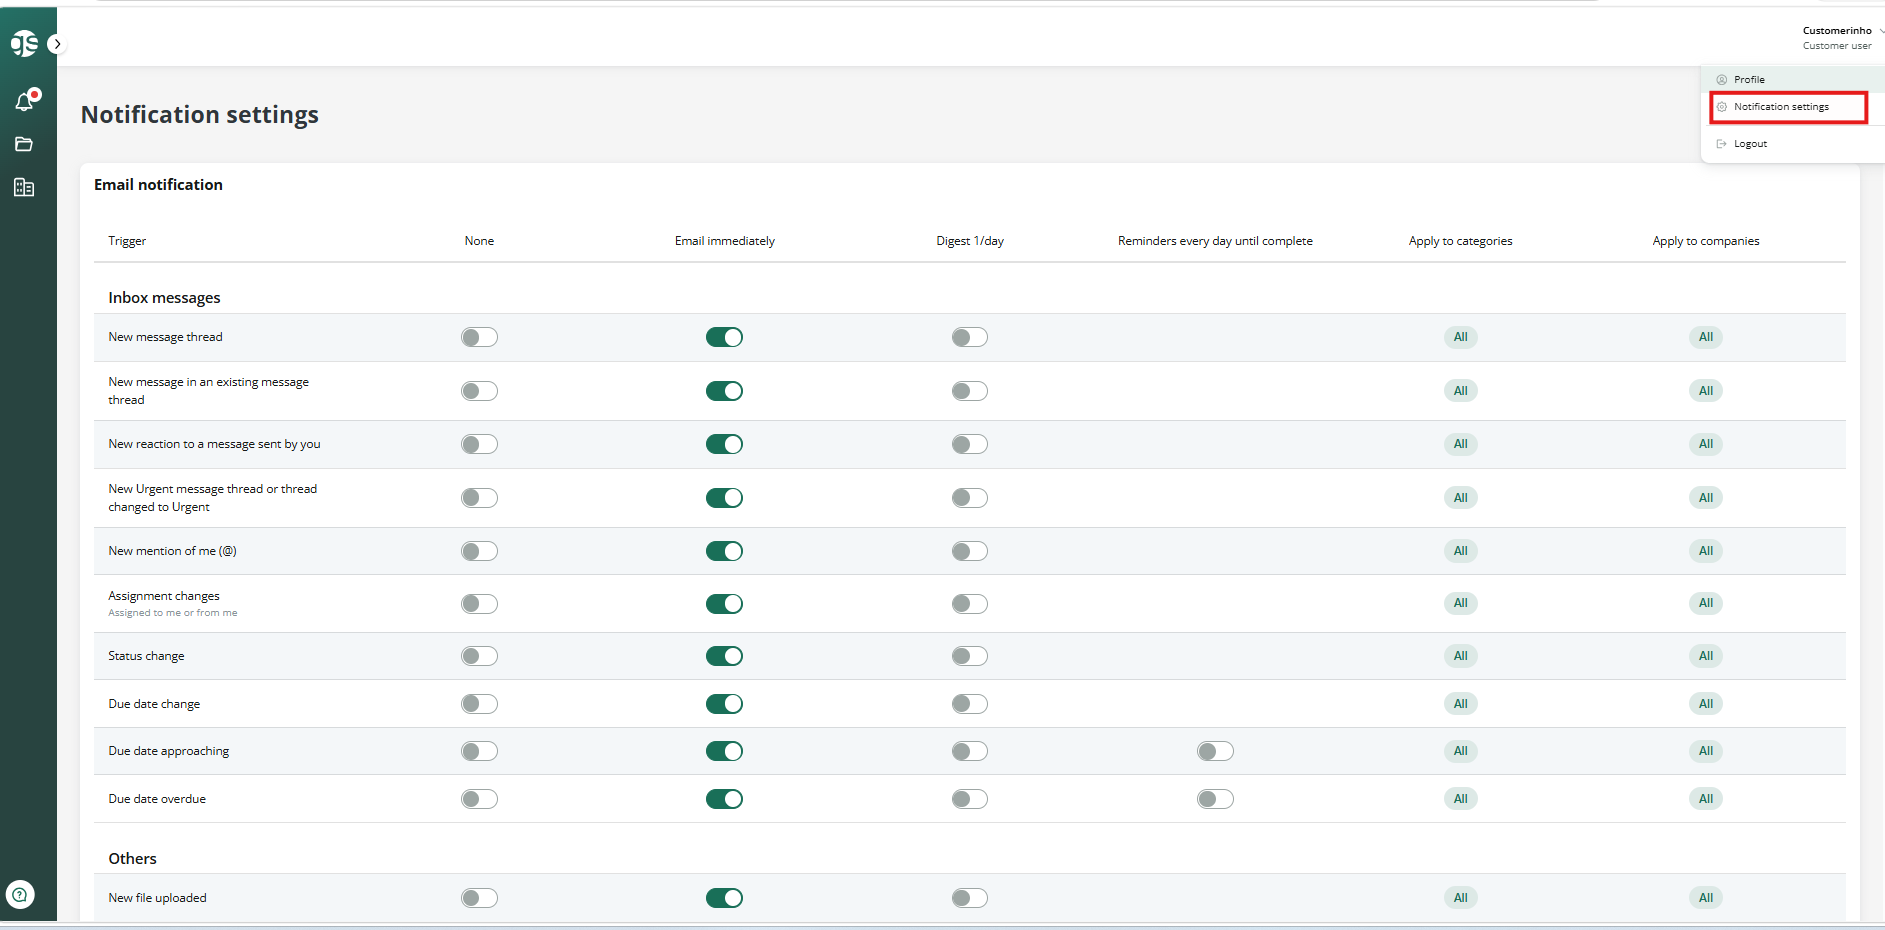Click the Others section heading

coord(132,859)
